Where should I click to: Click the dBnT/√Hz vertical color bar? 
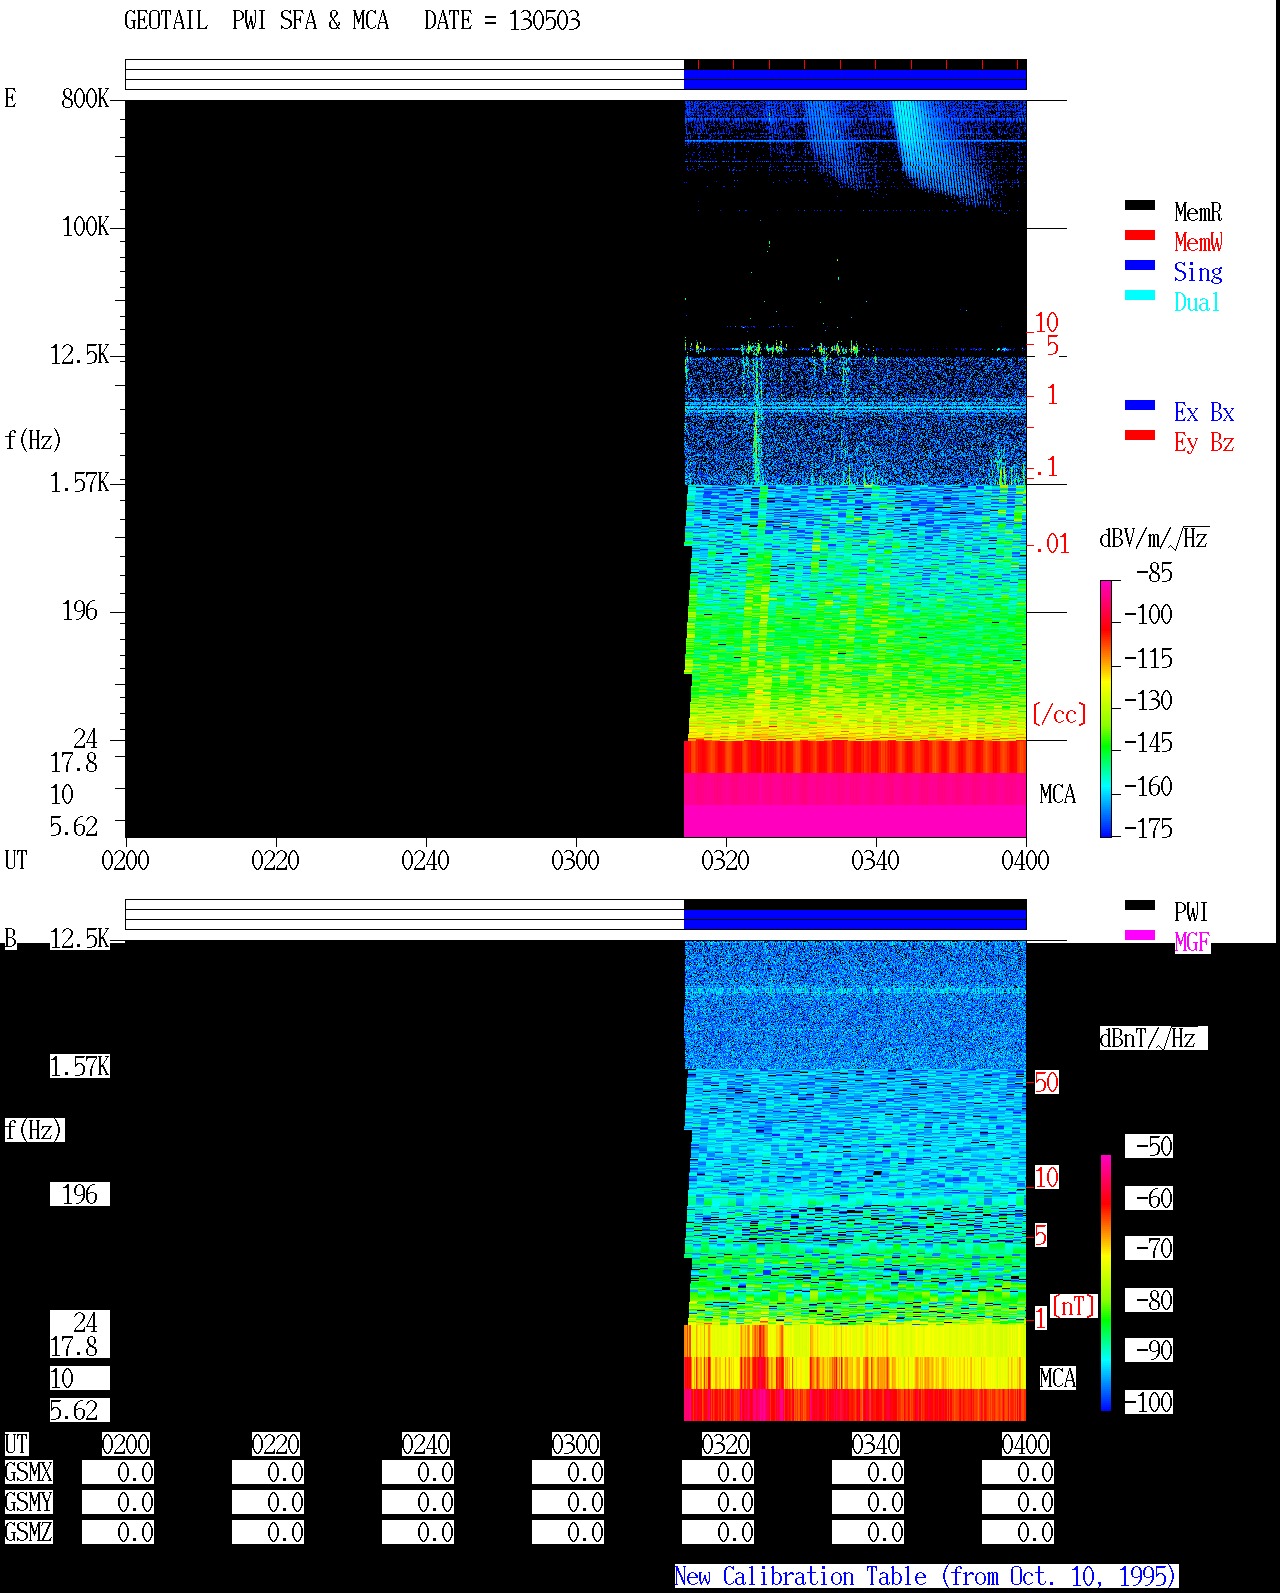(1106, 1283)
